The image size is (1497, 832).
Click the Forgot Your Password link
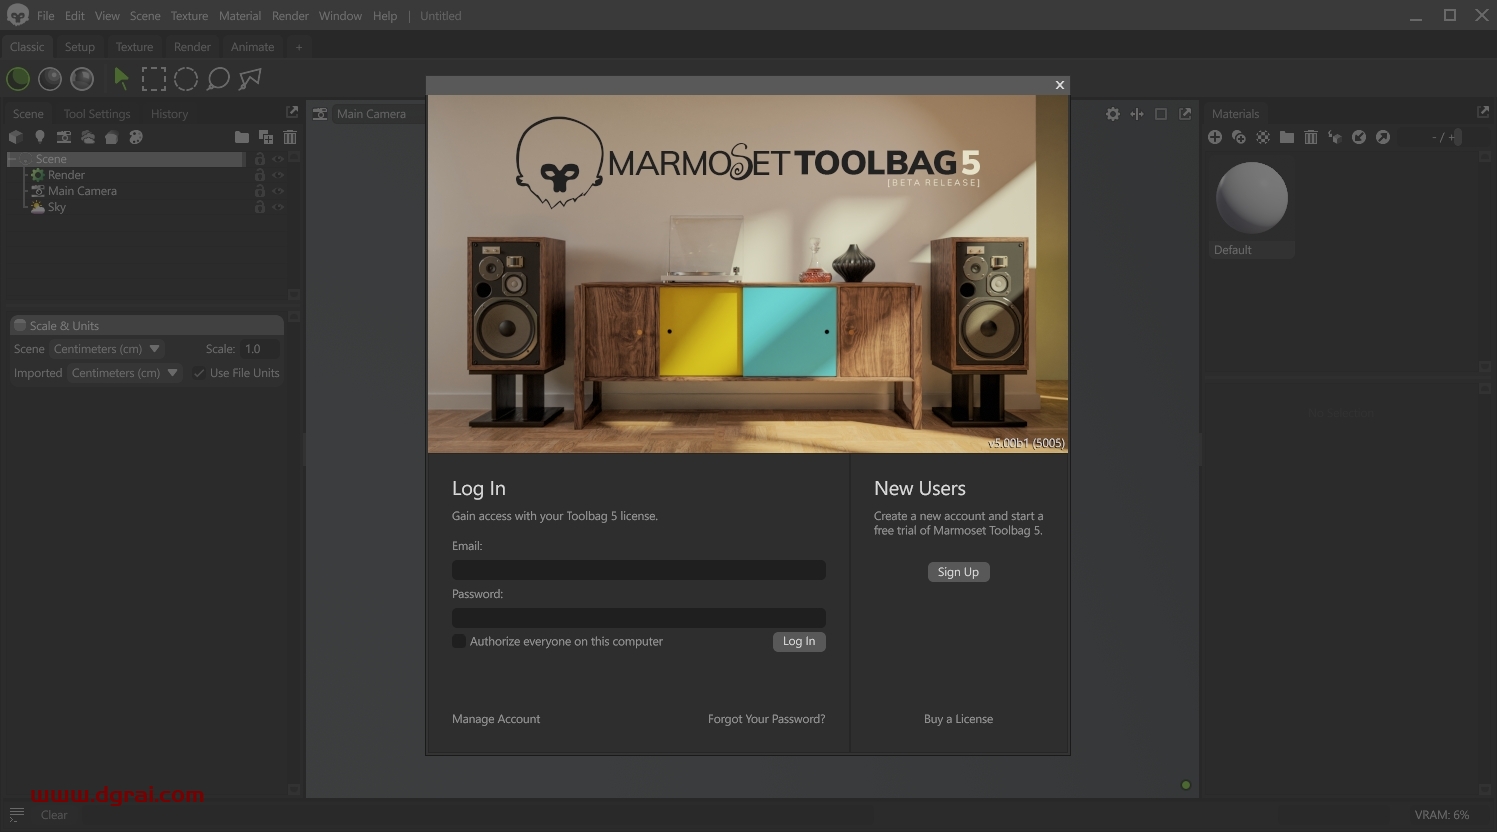pos(766,718)
